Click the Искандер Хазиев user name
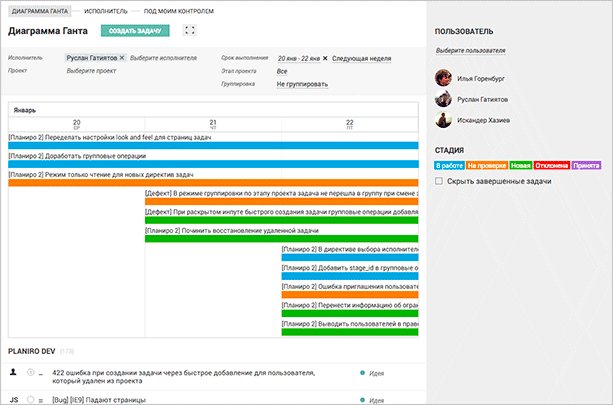Viewport: 613px width, 405px height. click(x=483, y=120)
